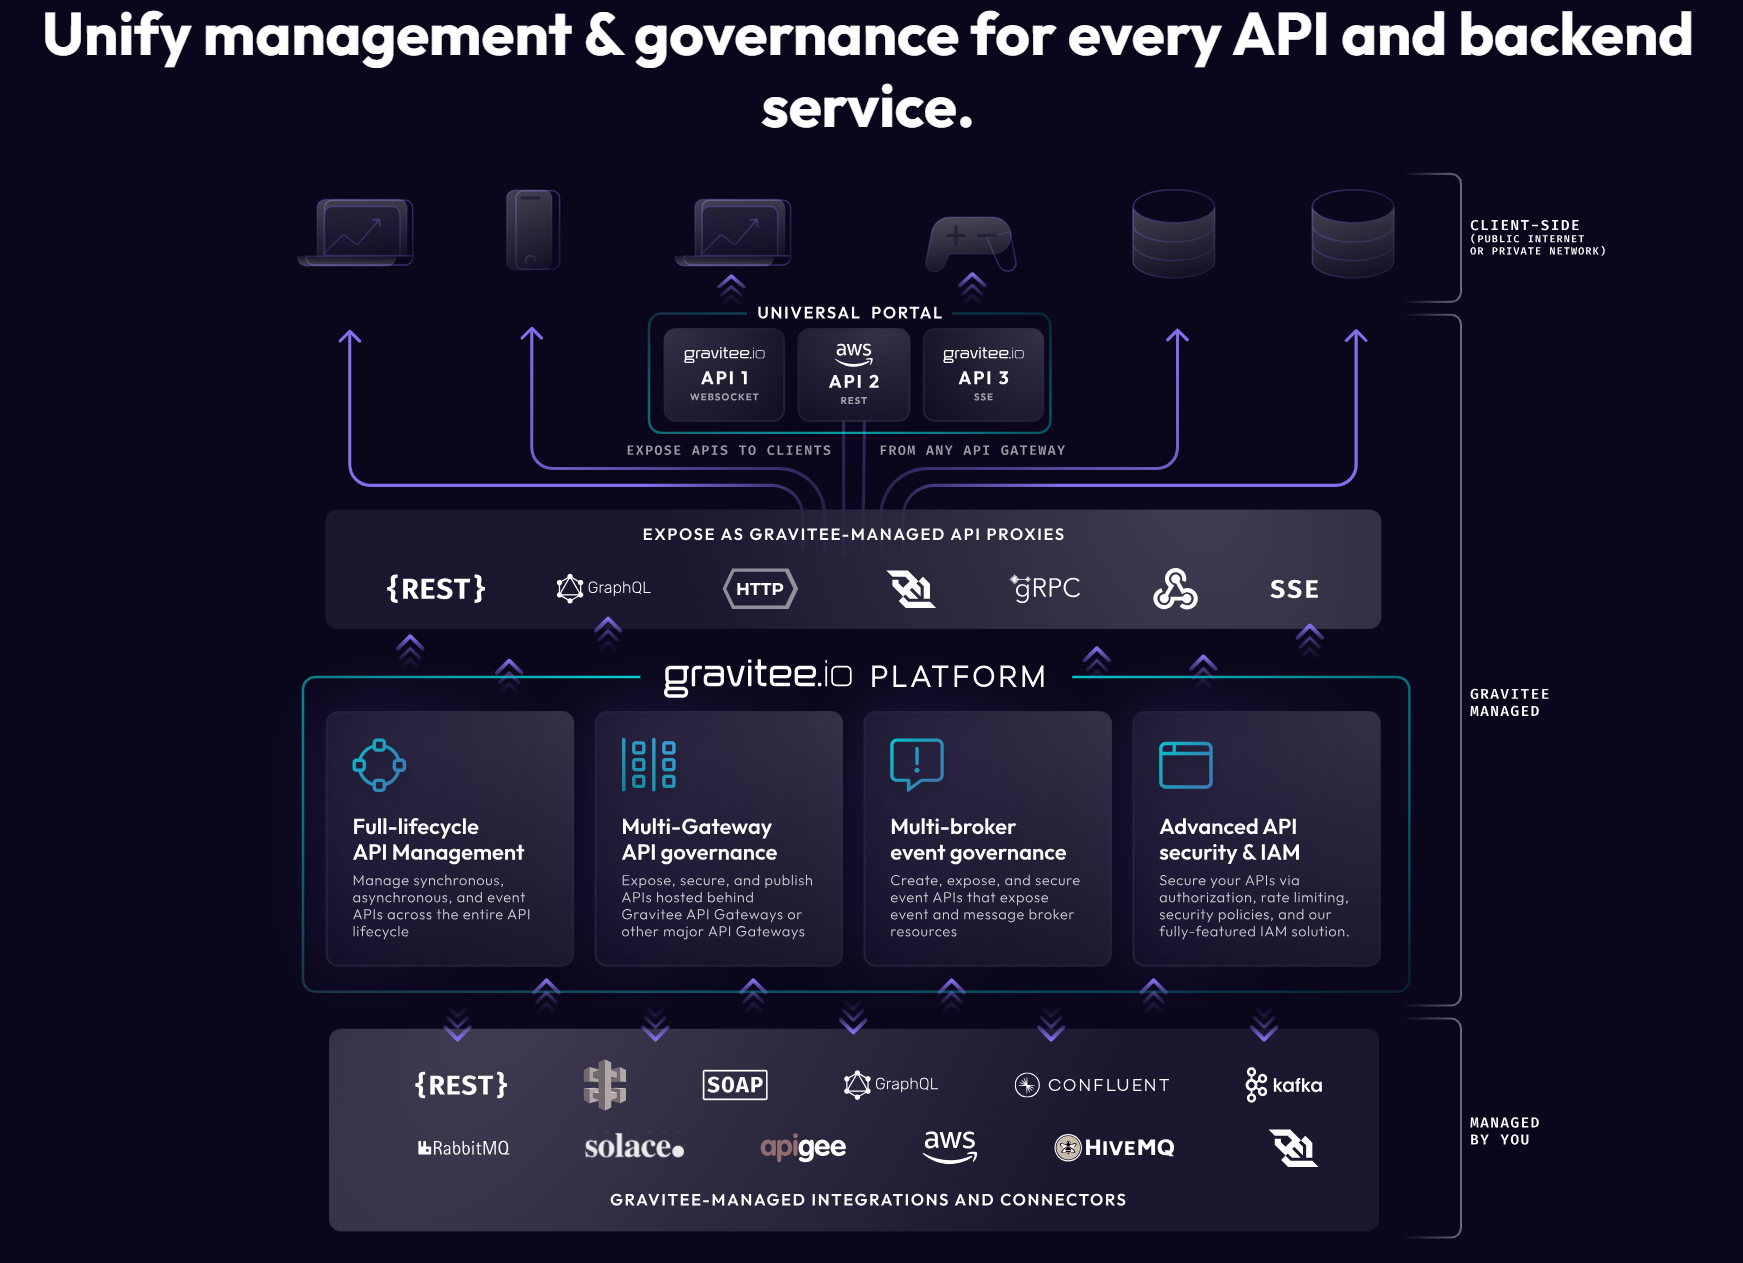Select the SSE label in proxies row

click(x=1294, y=589)
